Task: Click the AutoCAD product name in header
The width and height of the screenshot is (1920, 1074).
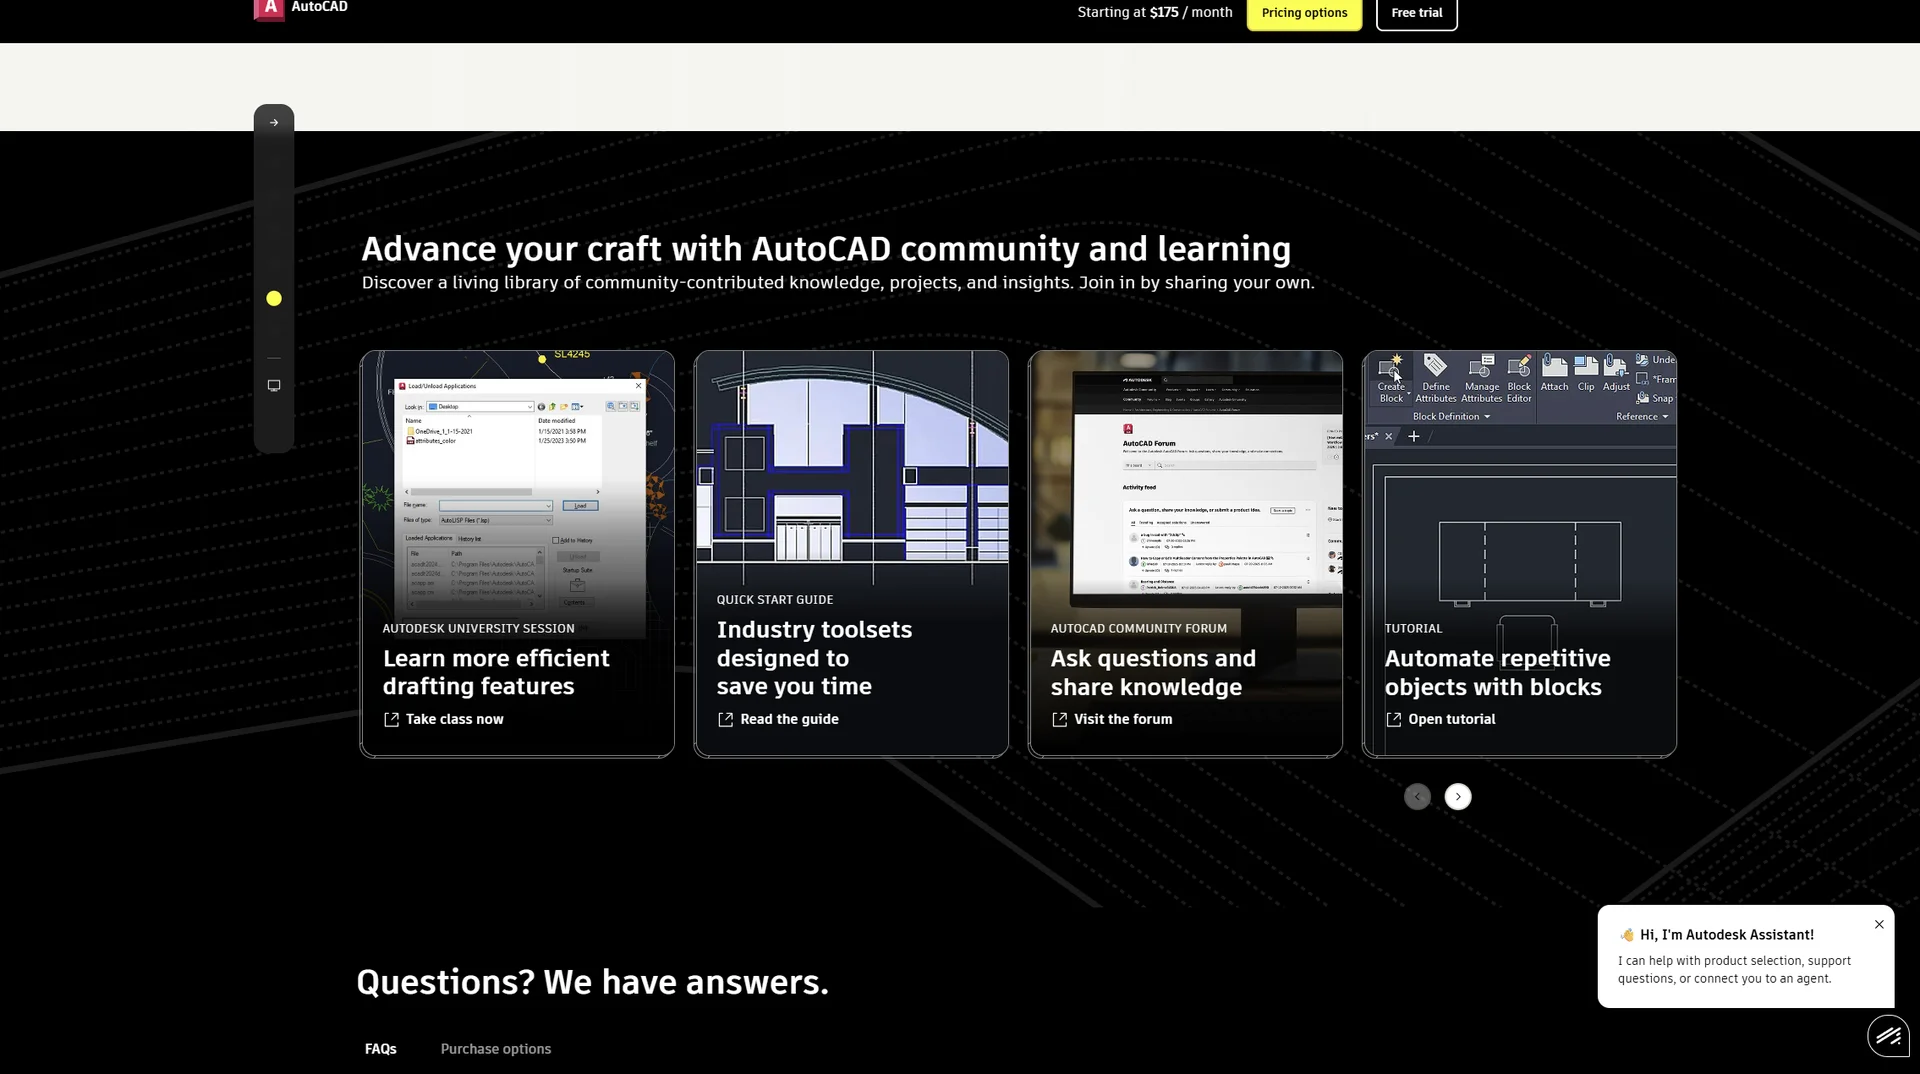Action: click(x=320, y=7)
